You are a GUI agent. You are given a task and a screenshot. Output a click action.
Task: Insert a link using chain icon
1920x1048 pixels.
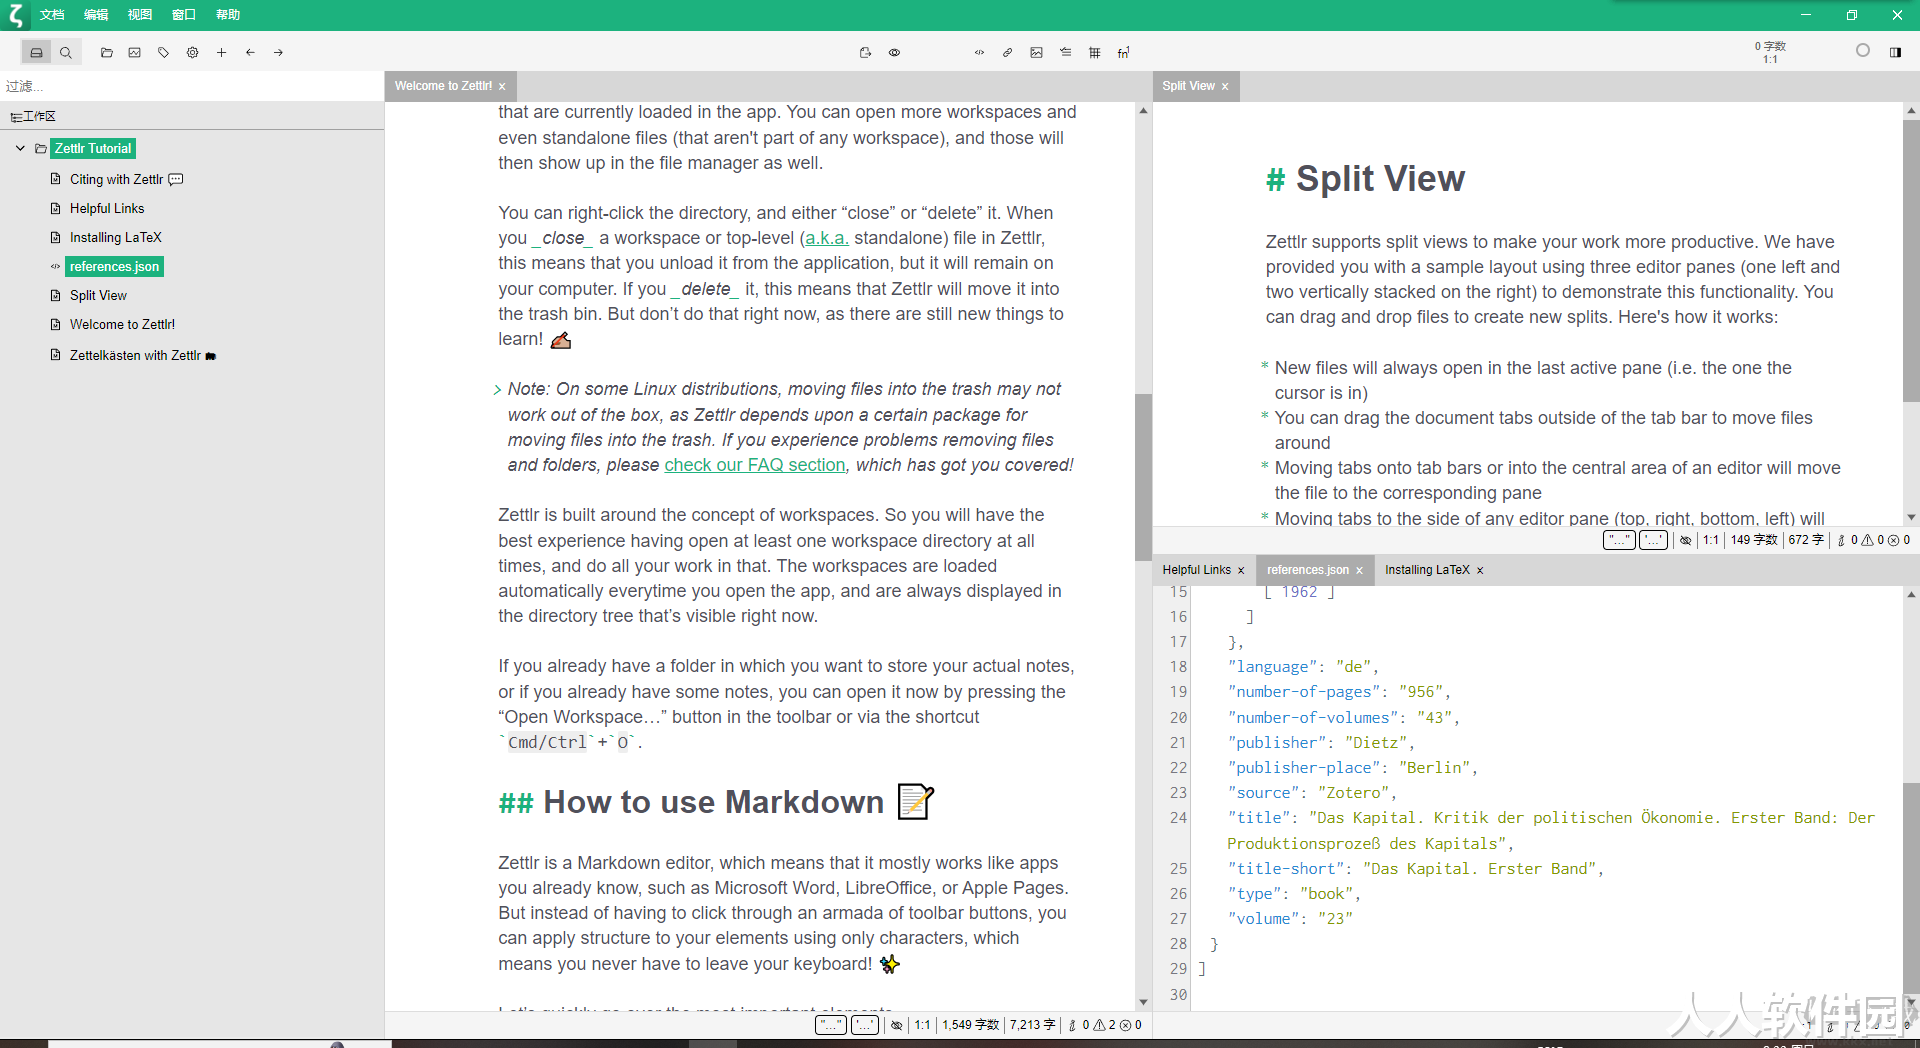point(1008,53)
